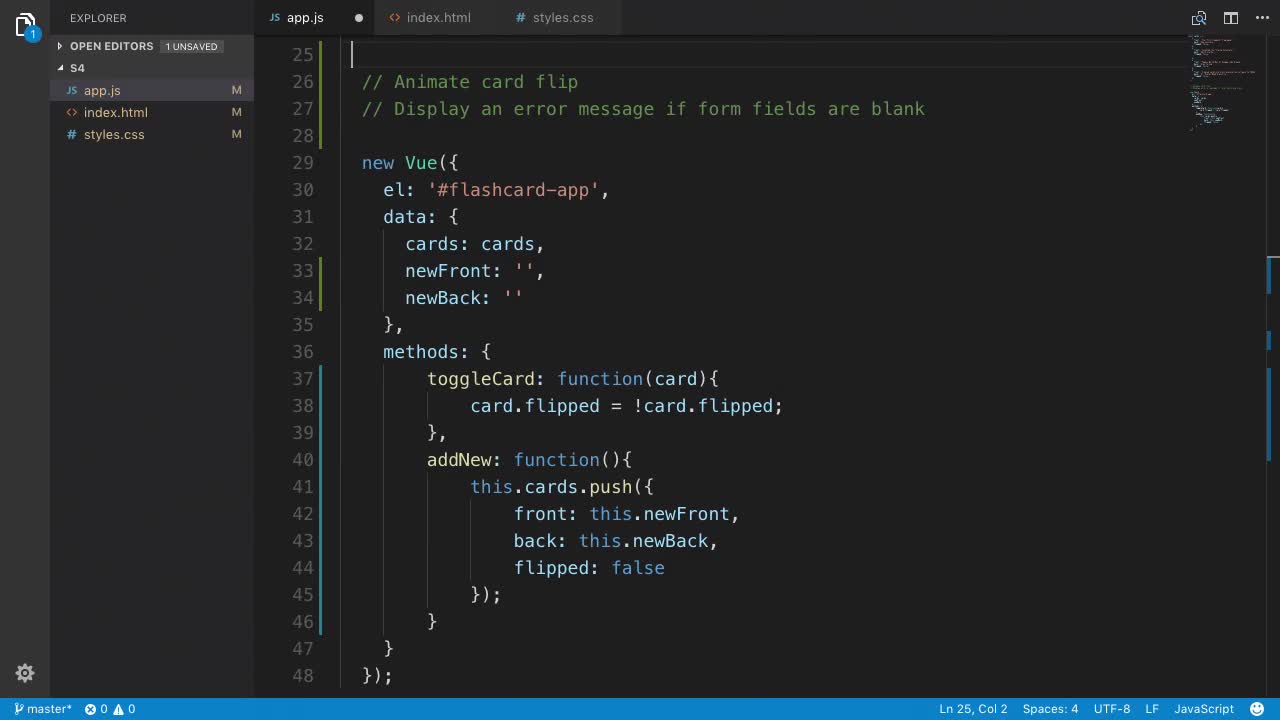Image resolution: width=1280 pixels, height=720 pixels.
Task: Click the M status next to app.js
Action: 237,90
